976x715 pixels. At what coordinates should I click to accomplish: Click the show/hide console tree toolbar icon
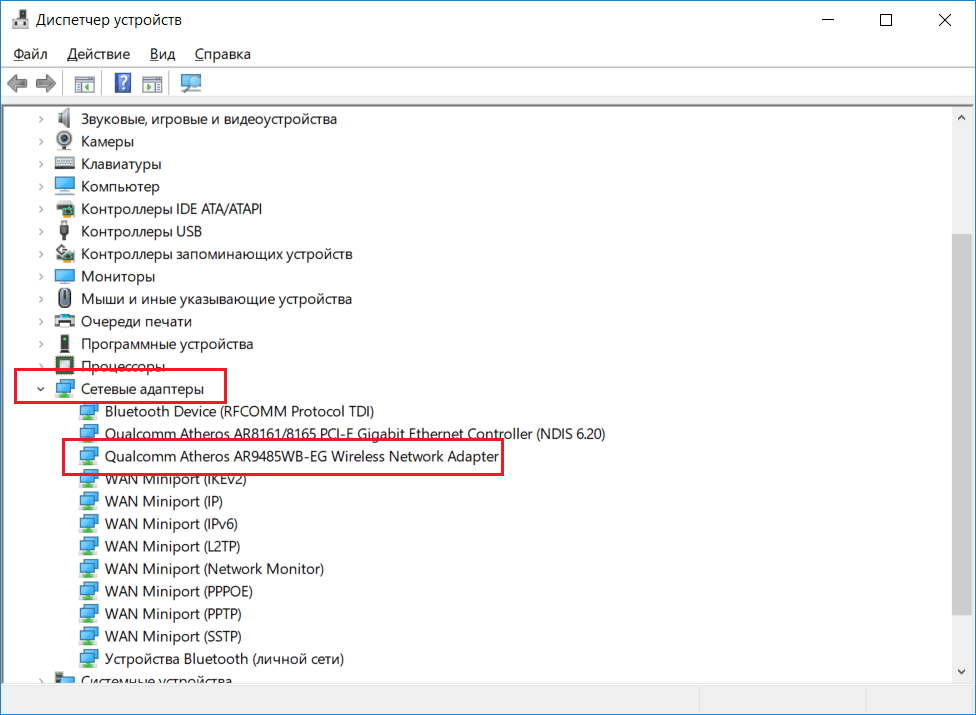[x=84, y=83]
